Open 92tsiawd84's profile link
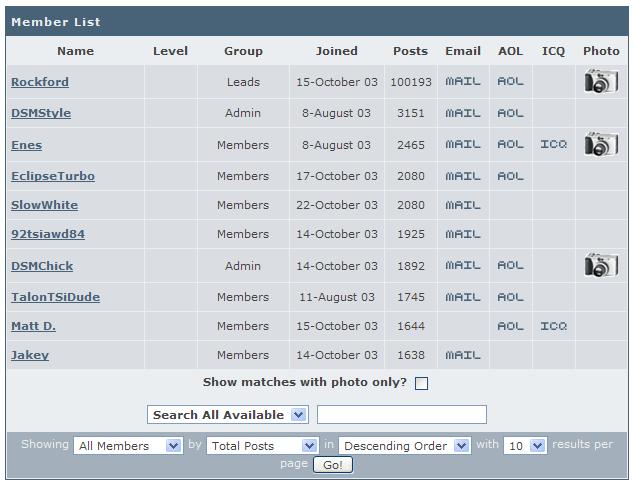The image size is (635, 486). click(48, 234)
